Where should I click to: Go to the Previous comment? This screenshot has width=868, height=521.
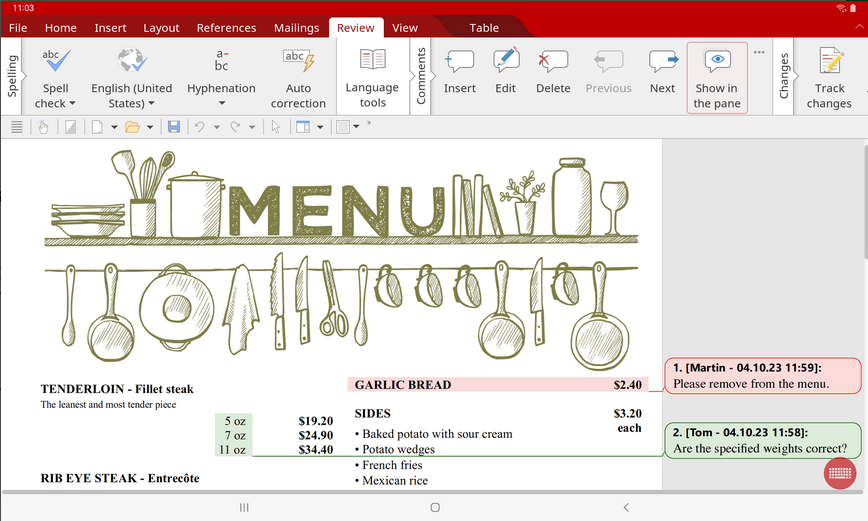[608, 72]
